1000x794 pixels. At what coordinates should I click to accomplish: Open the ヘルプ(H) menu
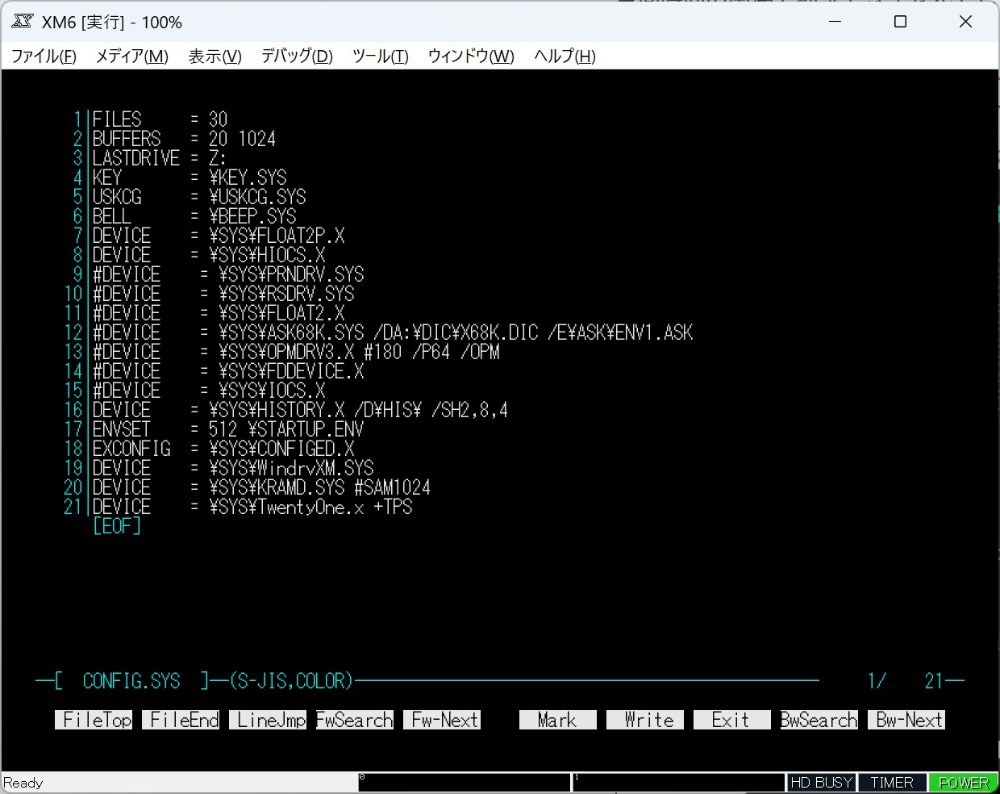pos(564,56)
